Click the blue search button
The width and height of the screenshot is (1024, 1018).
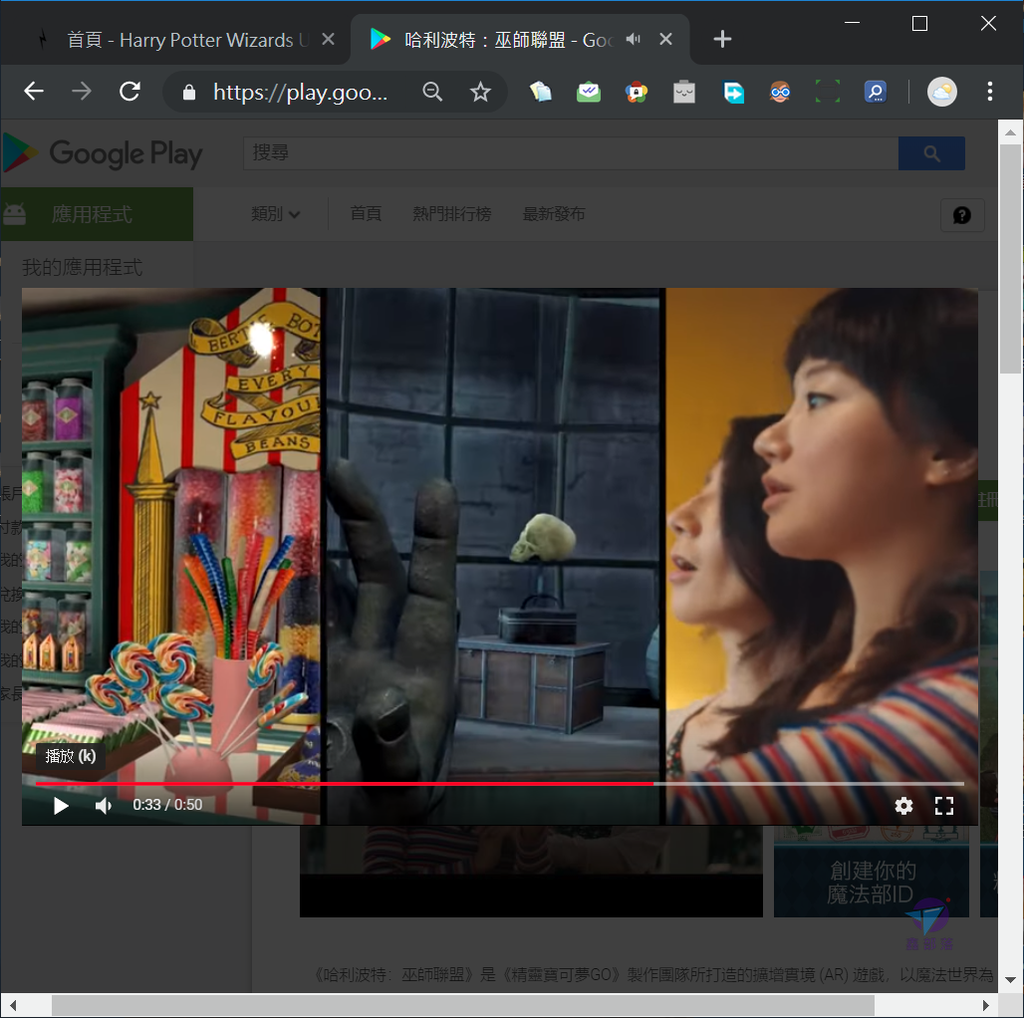(932, 153)
